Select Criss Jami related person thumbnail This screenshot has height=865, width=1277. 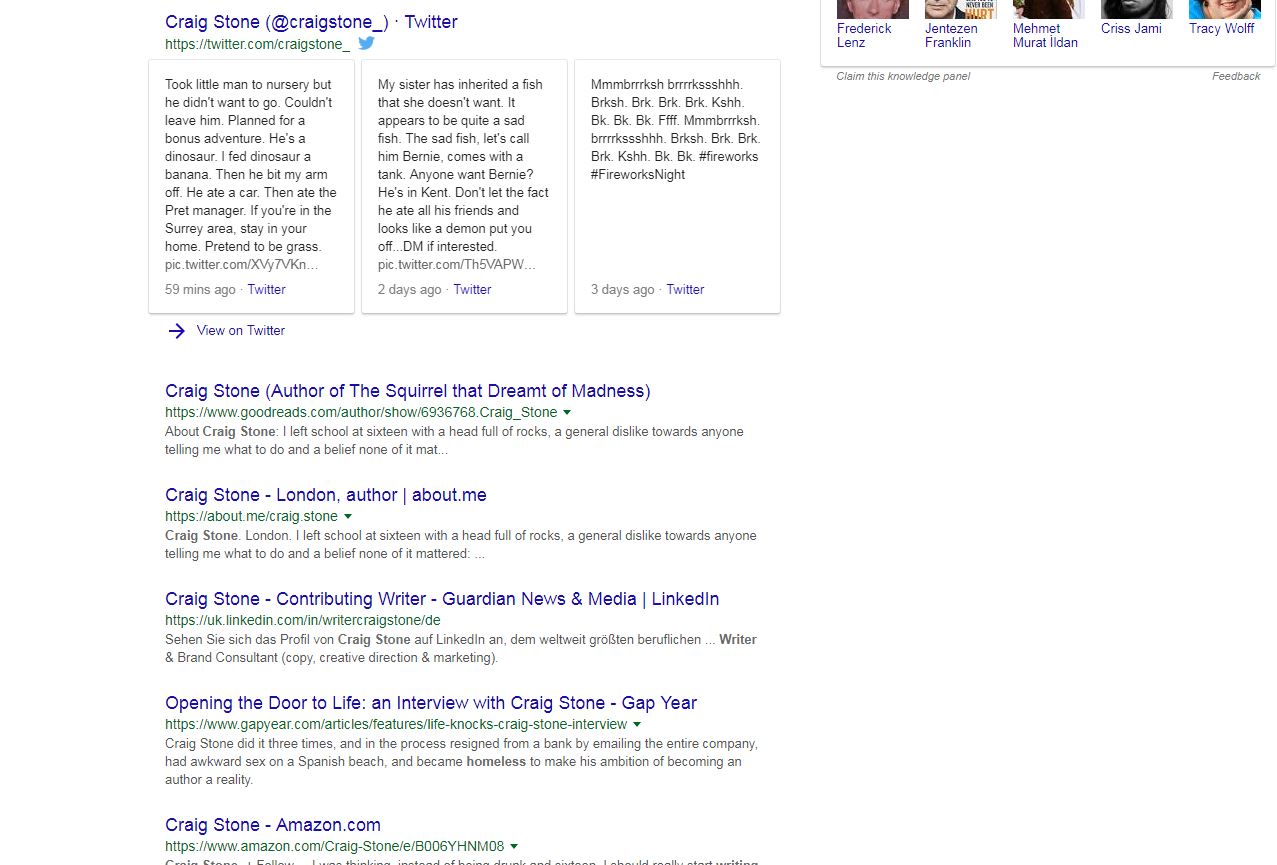point(1137,9)
